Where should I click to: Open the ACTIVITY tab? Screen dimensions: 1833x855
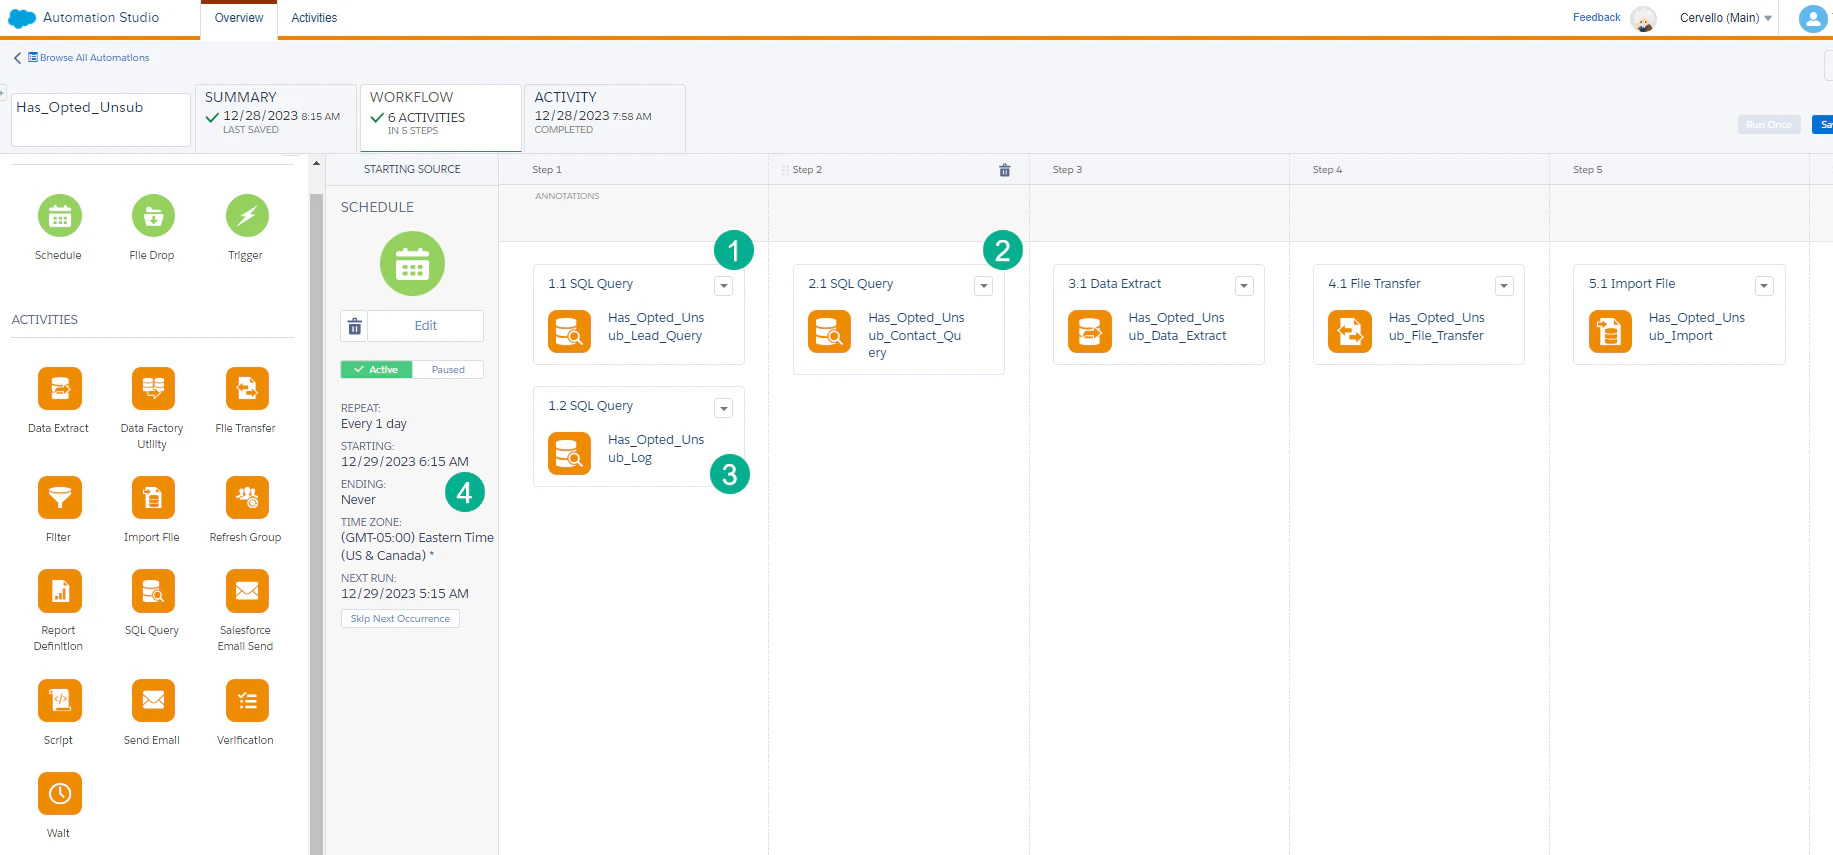(x=605, y=117)
